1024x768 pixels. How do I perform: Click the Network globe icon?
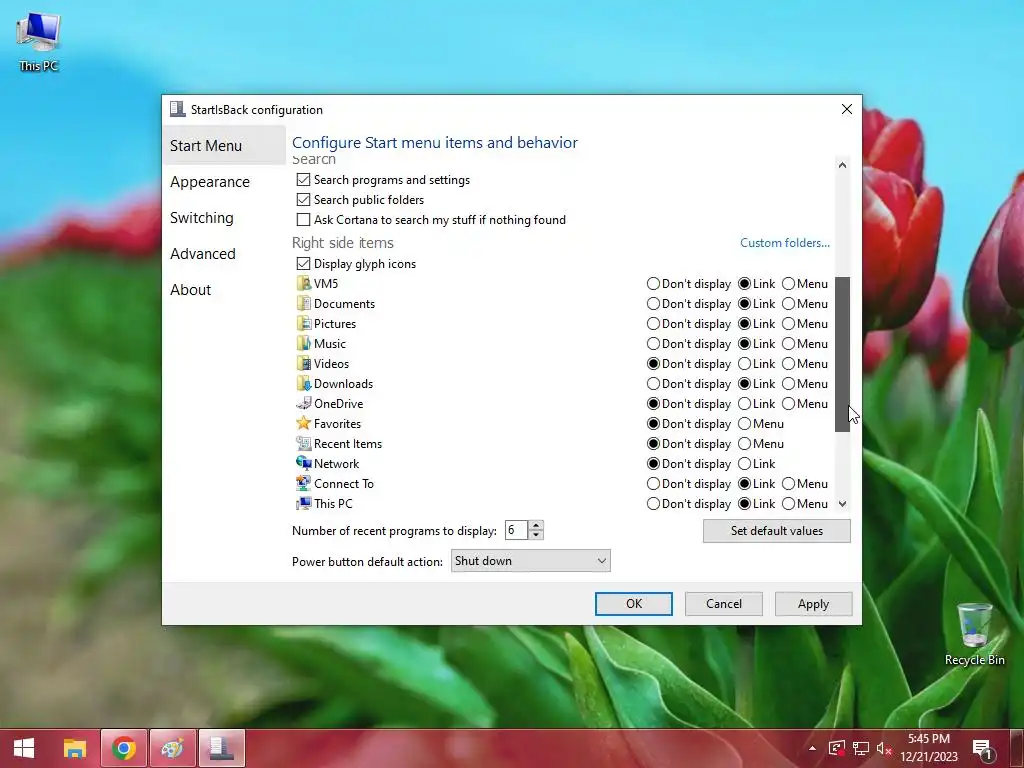click(303, 464)
